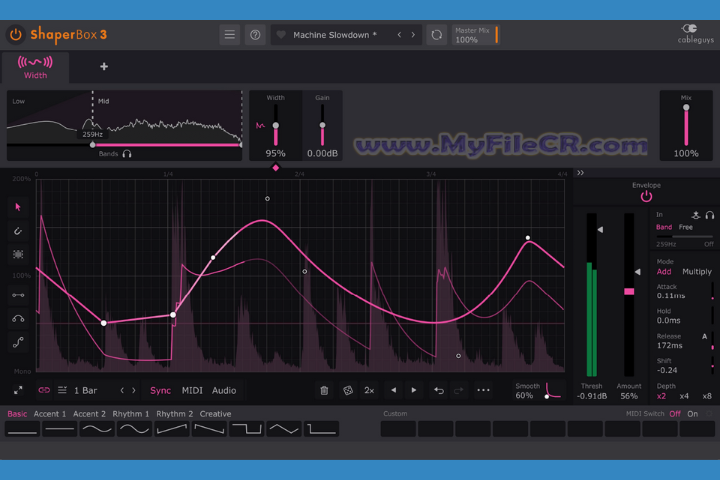Click the 259Hz band split handle
720x480 pixels.
coord(93,145)
